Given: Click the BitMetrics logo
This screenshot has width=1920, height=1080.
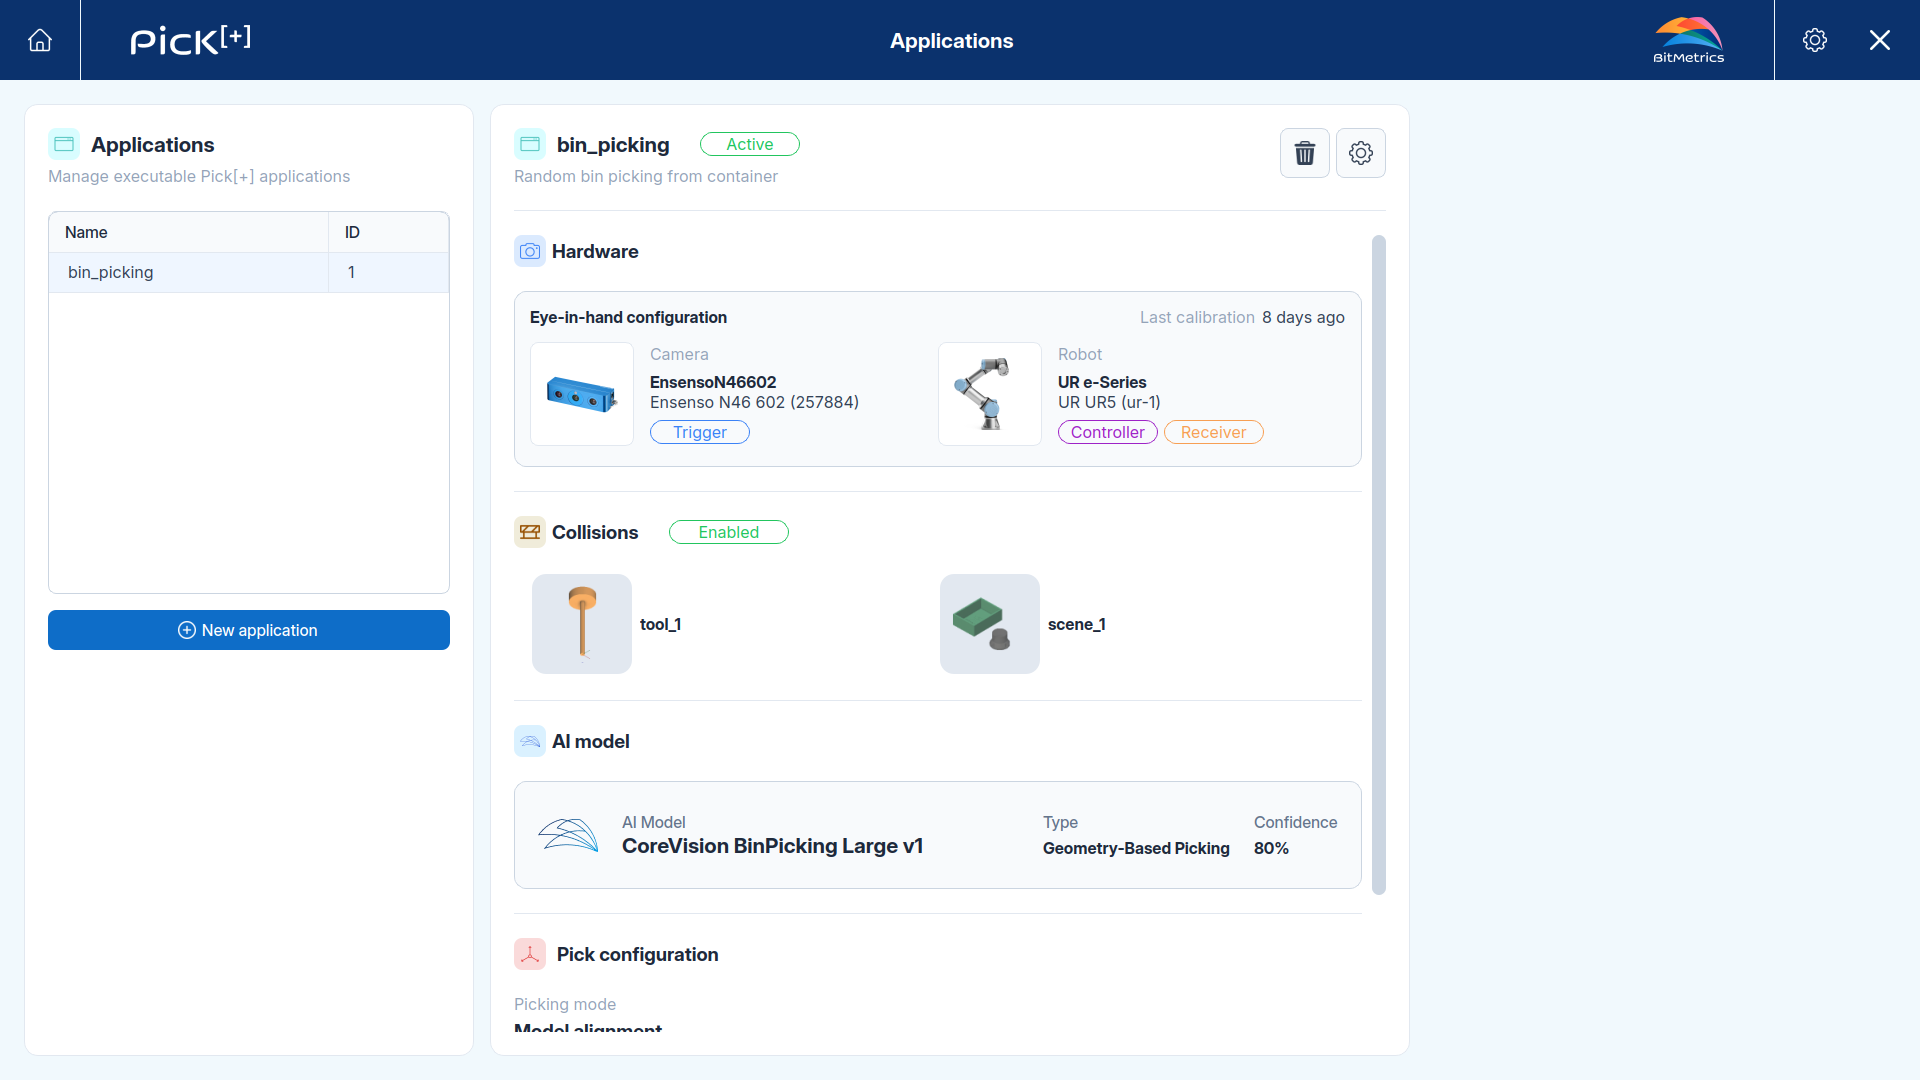Looking at the screenshot, I should point(1689,40).
